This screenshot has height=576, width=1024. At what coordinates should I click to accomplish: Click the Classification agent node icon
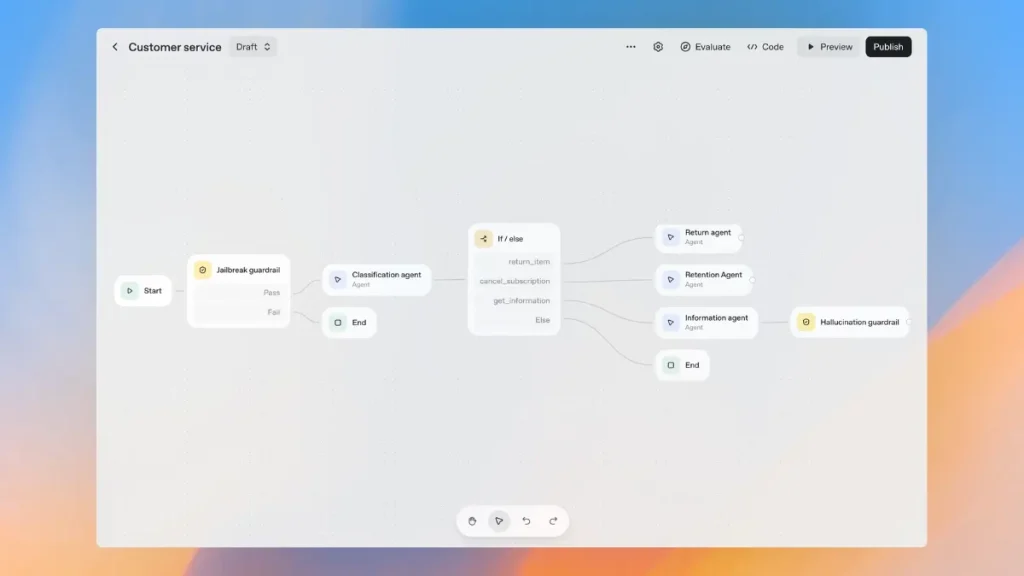[337, 279]
